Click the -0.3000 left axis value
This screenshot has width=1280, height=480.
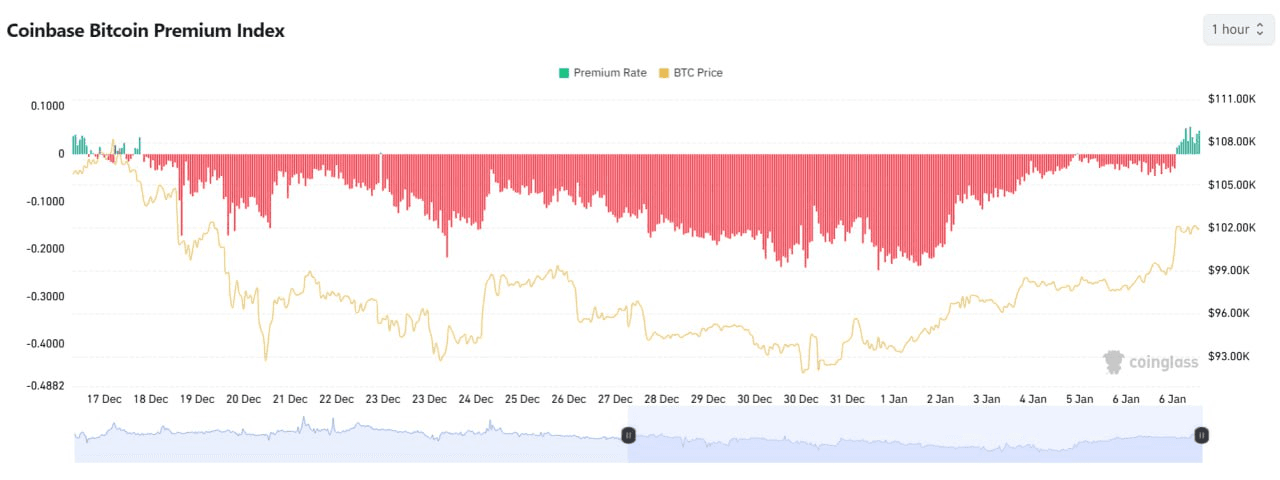click(45, 297)
